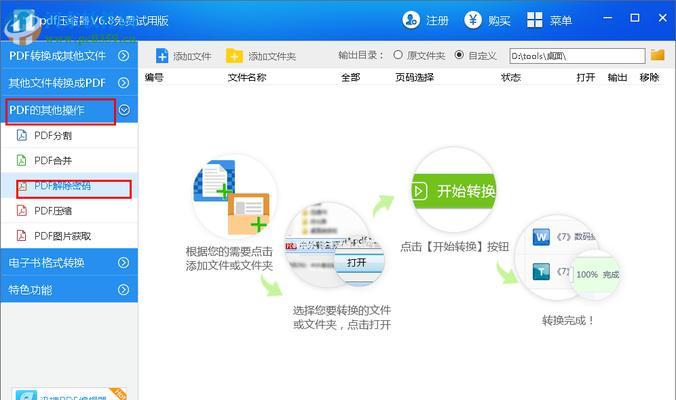Click the 注册 text link
676x400 pixels.
click(x=437, y=20)
